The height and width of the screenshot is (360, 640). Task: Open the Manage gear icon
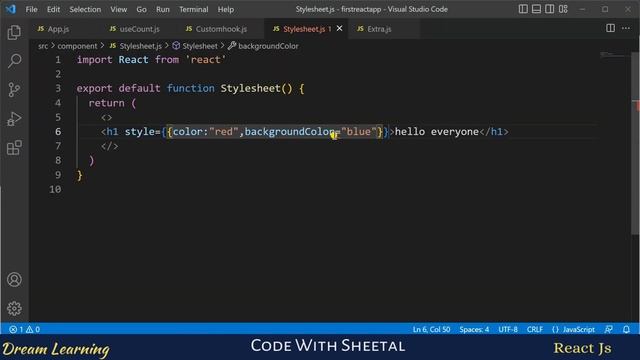click(14, 308)
